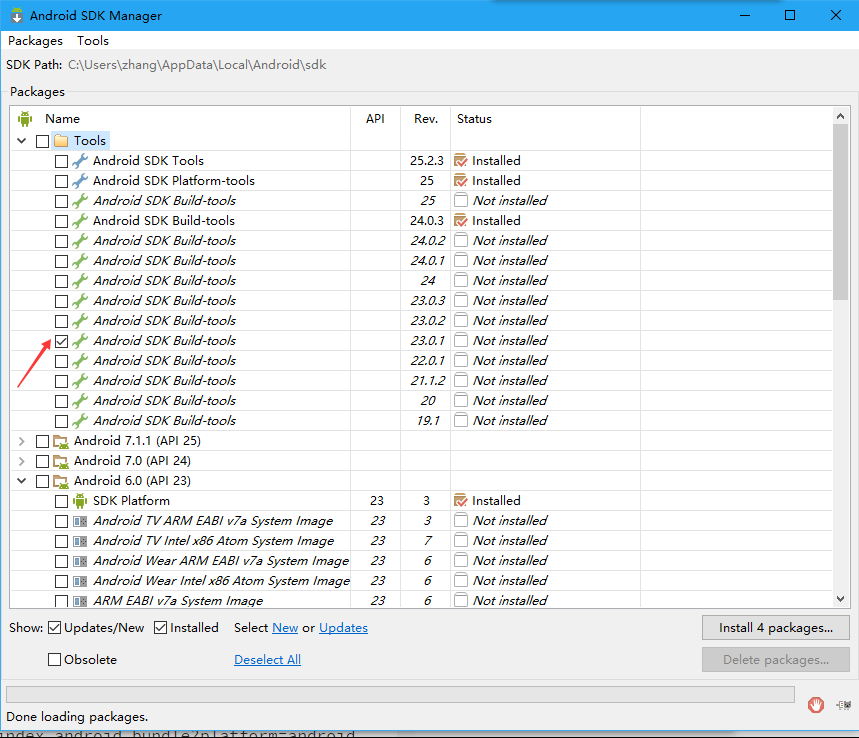859x738 pixels.
Task: Click Install 4 packages button
Action: pyautogui.click(x=776, y=628)
